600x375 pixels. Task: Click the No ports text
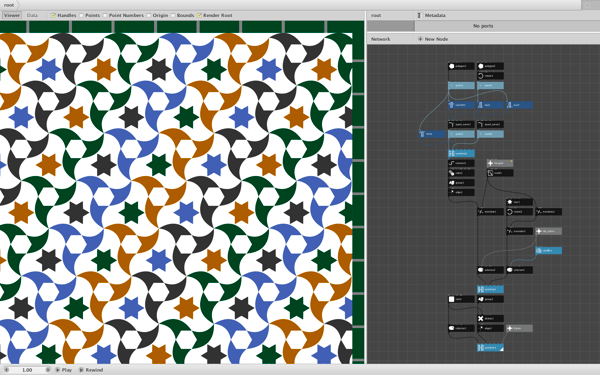(483, 26)
